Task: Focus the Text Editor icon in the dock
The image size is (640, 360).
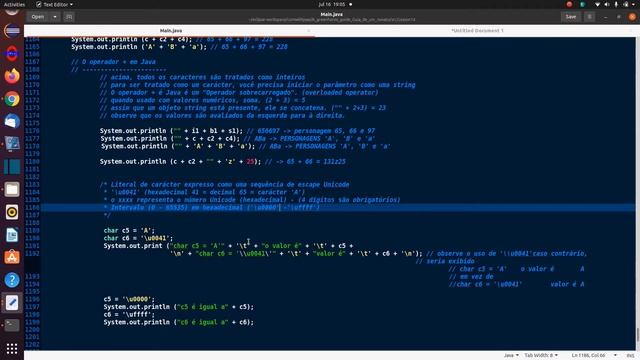Action: (12, 302)
